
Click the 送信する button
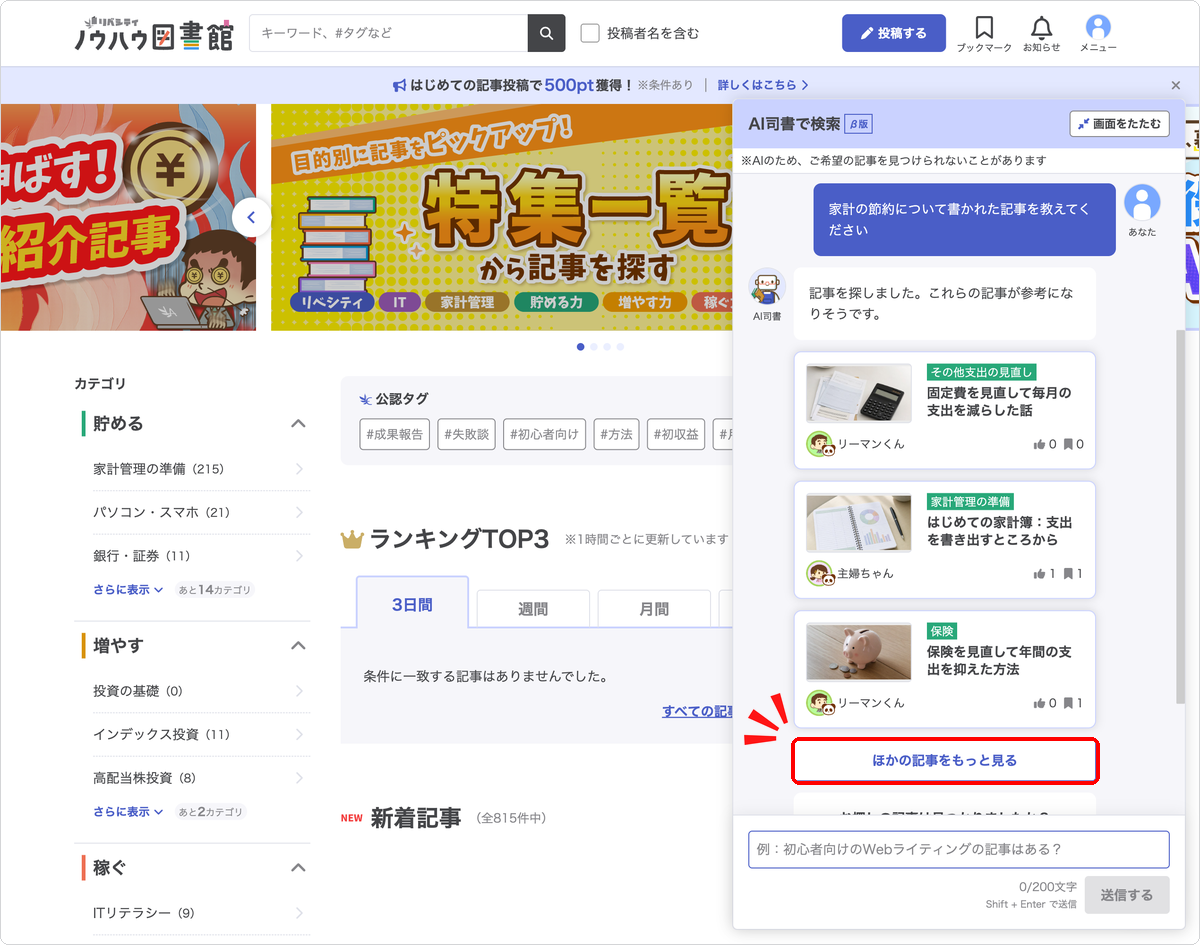(1127, 895)
